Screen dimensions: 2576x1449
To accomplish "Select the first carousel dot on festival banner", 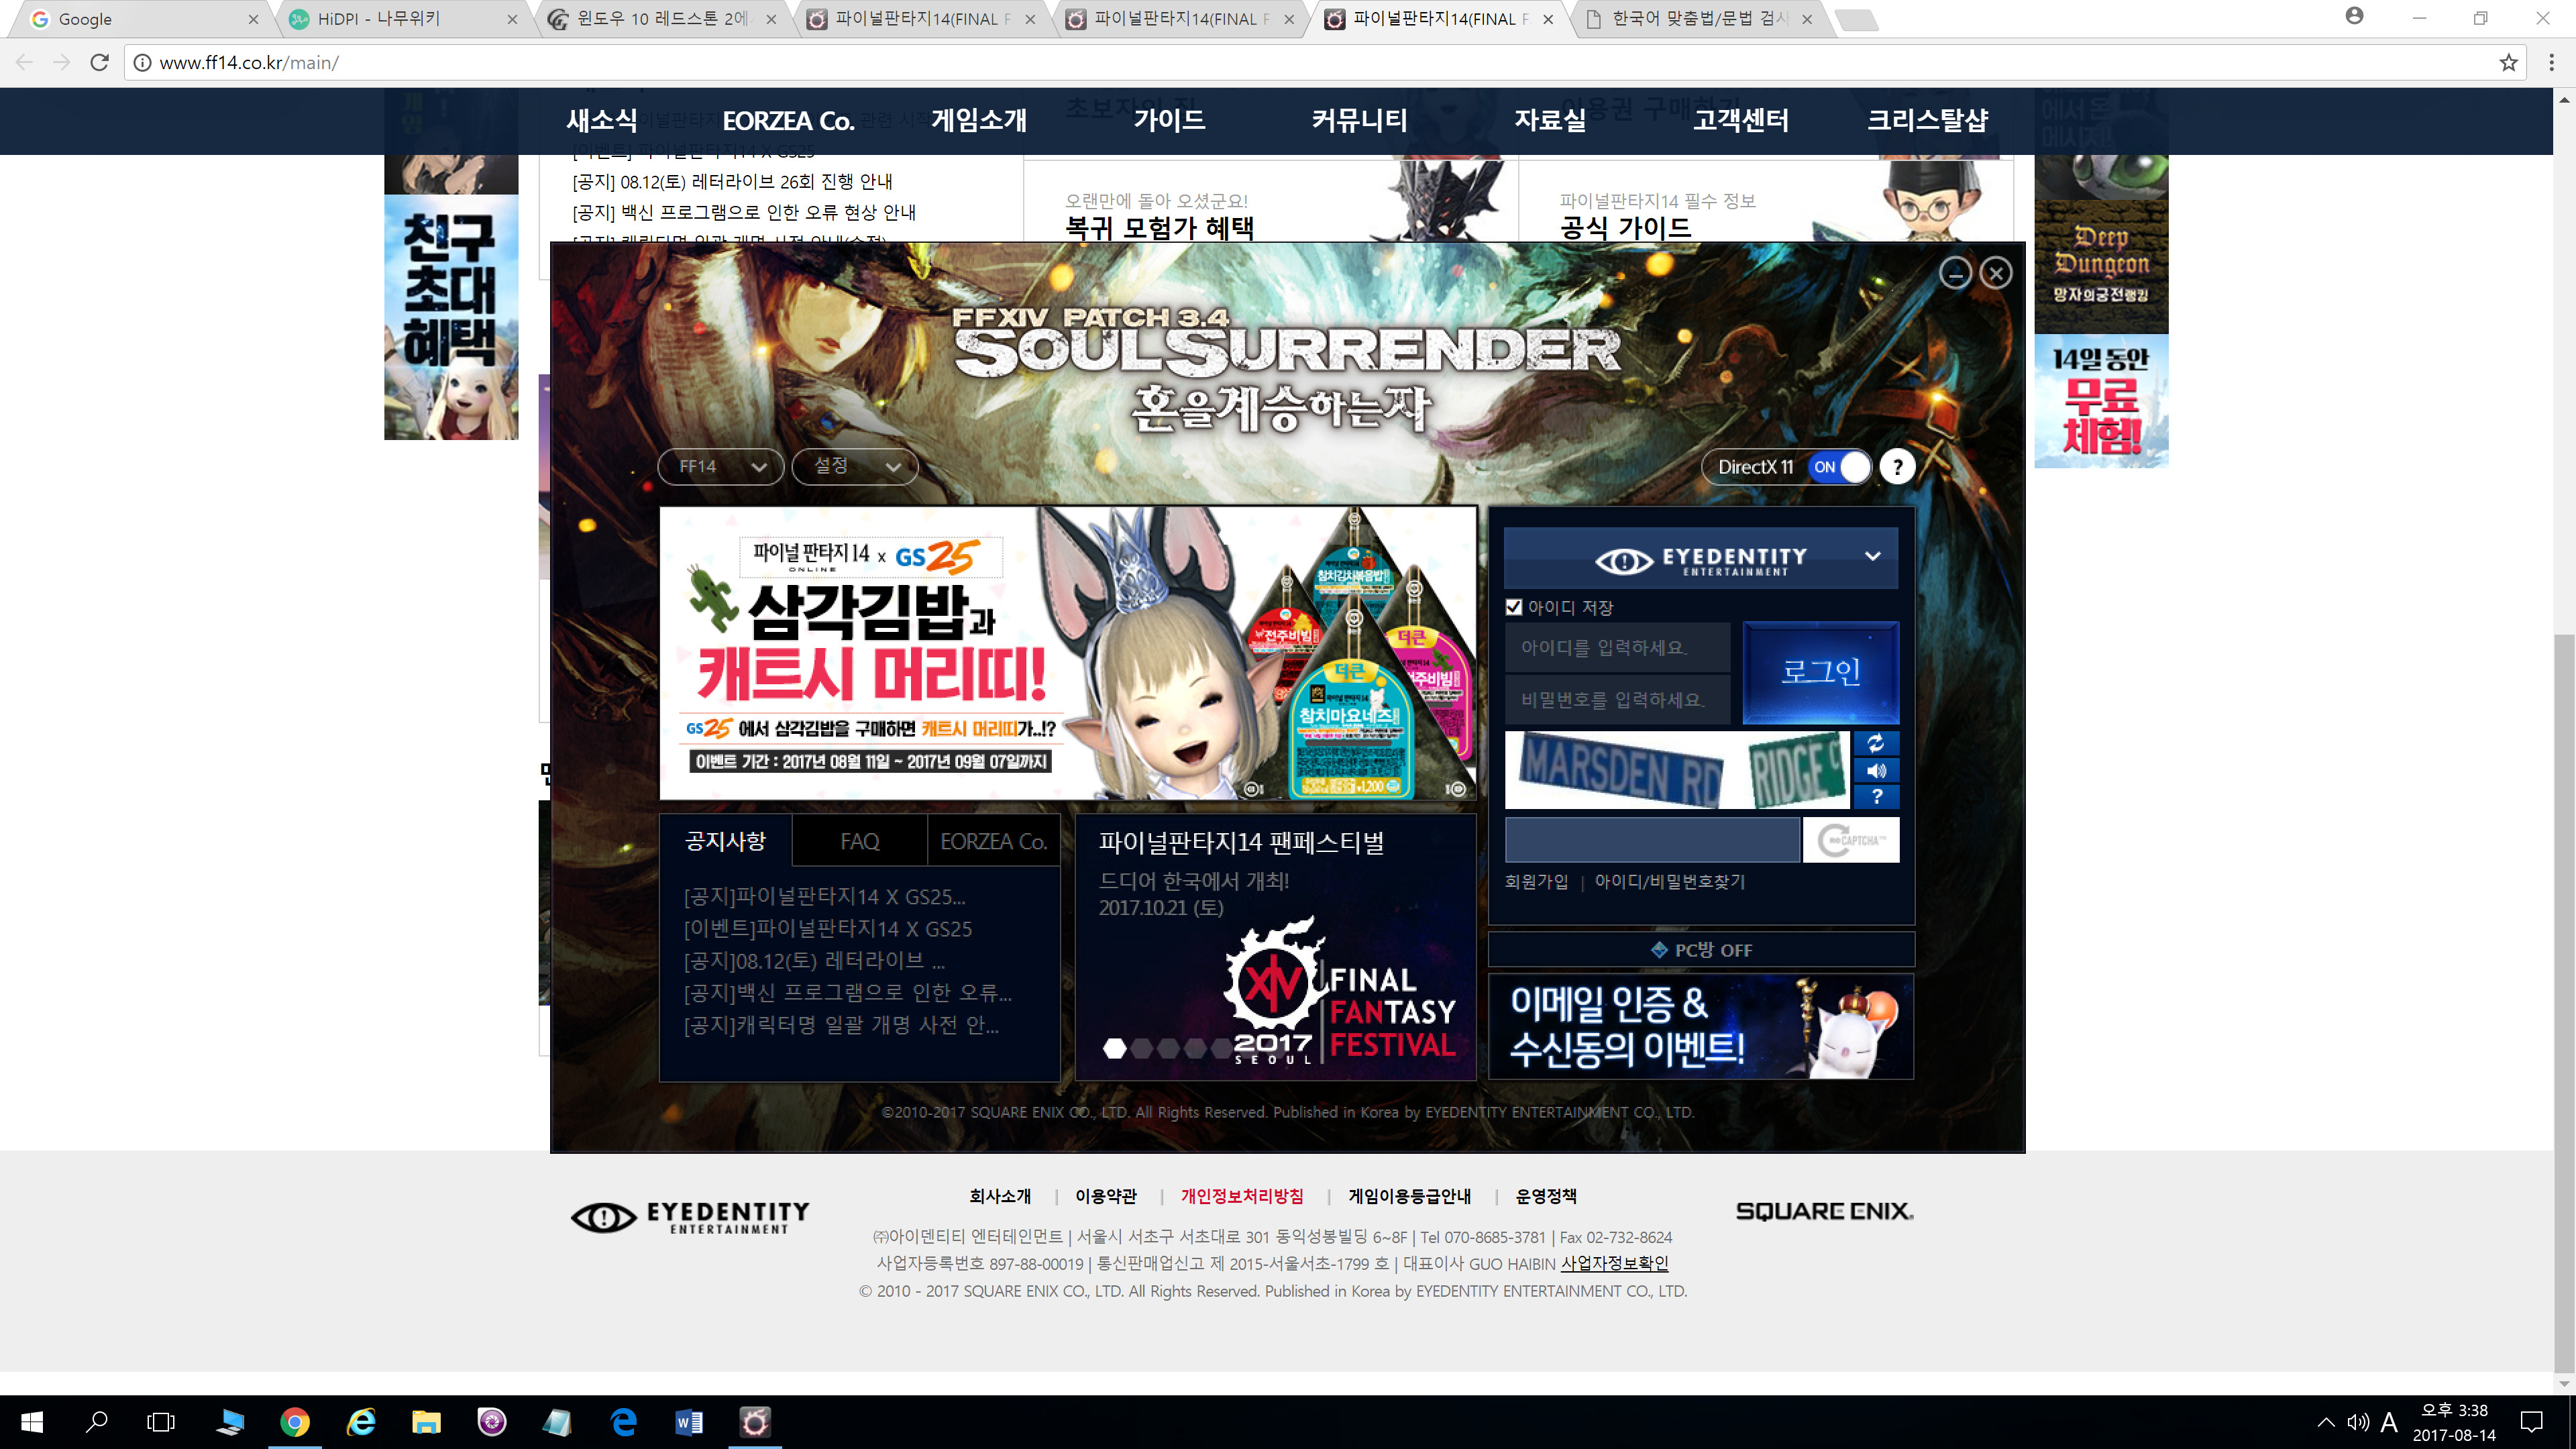I will click(x=1114, y=1048).
